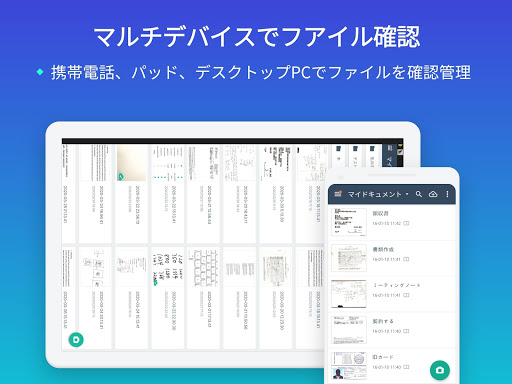Open the 領収書 document thumbnail on phone
Viewport: 512px width, 384px height.
click(x=349, y=222)
